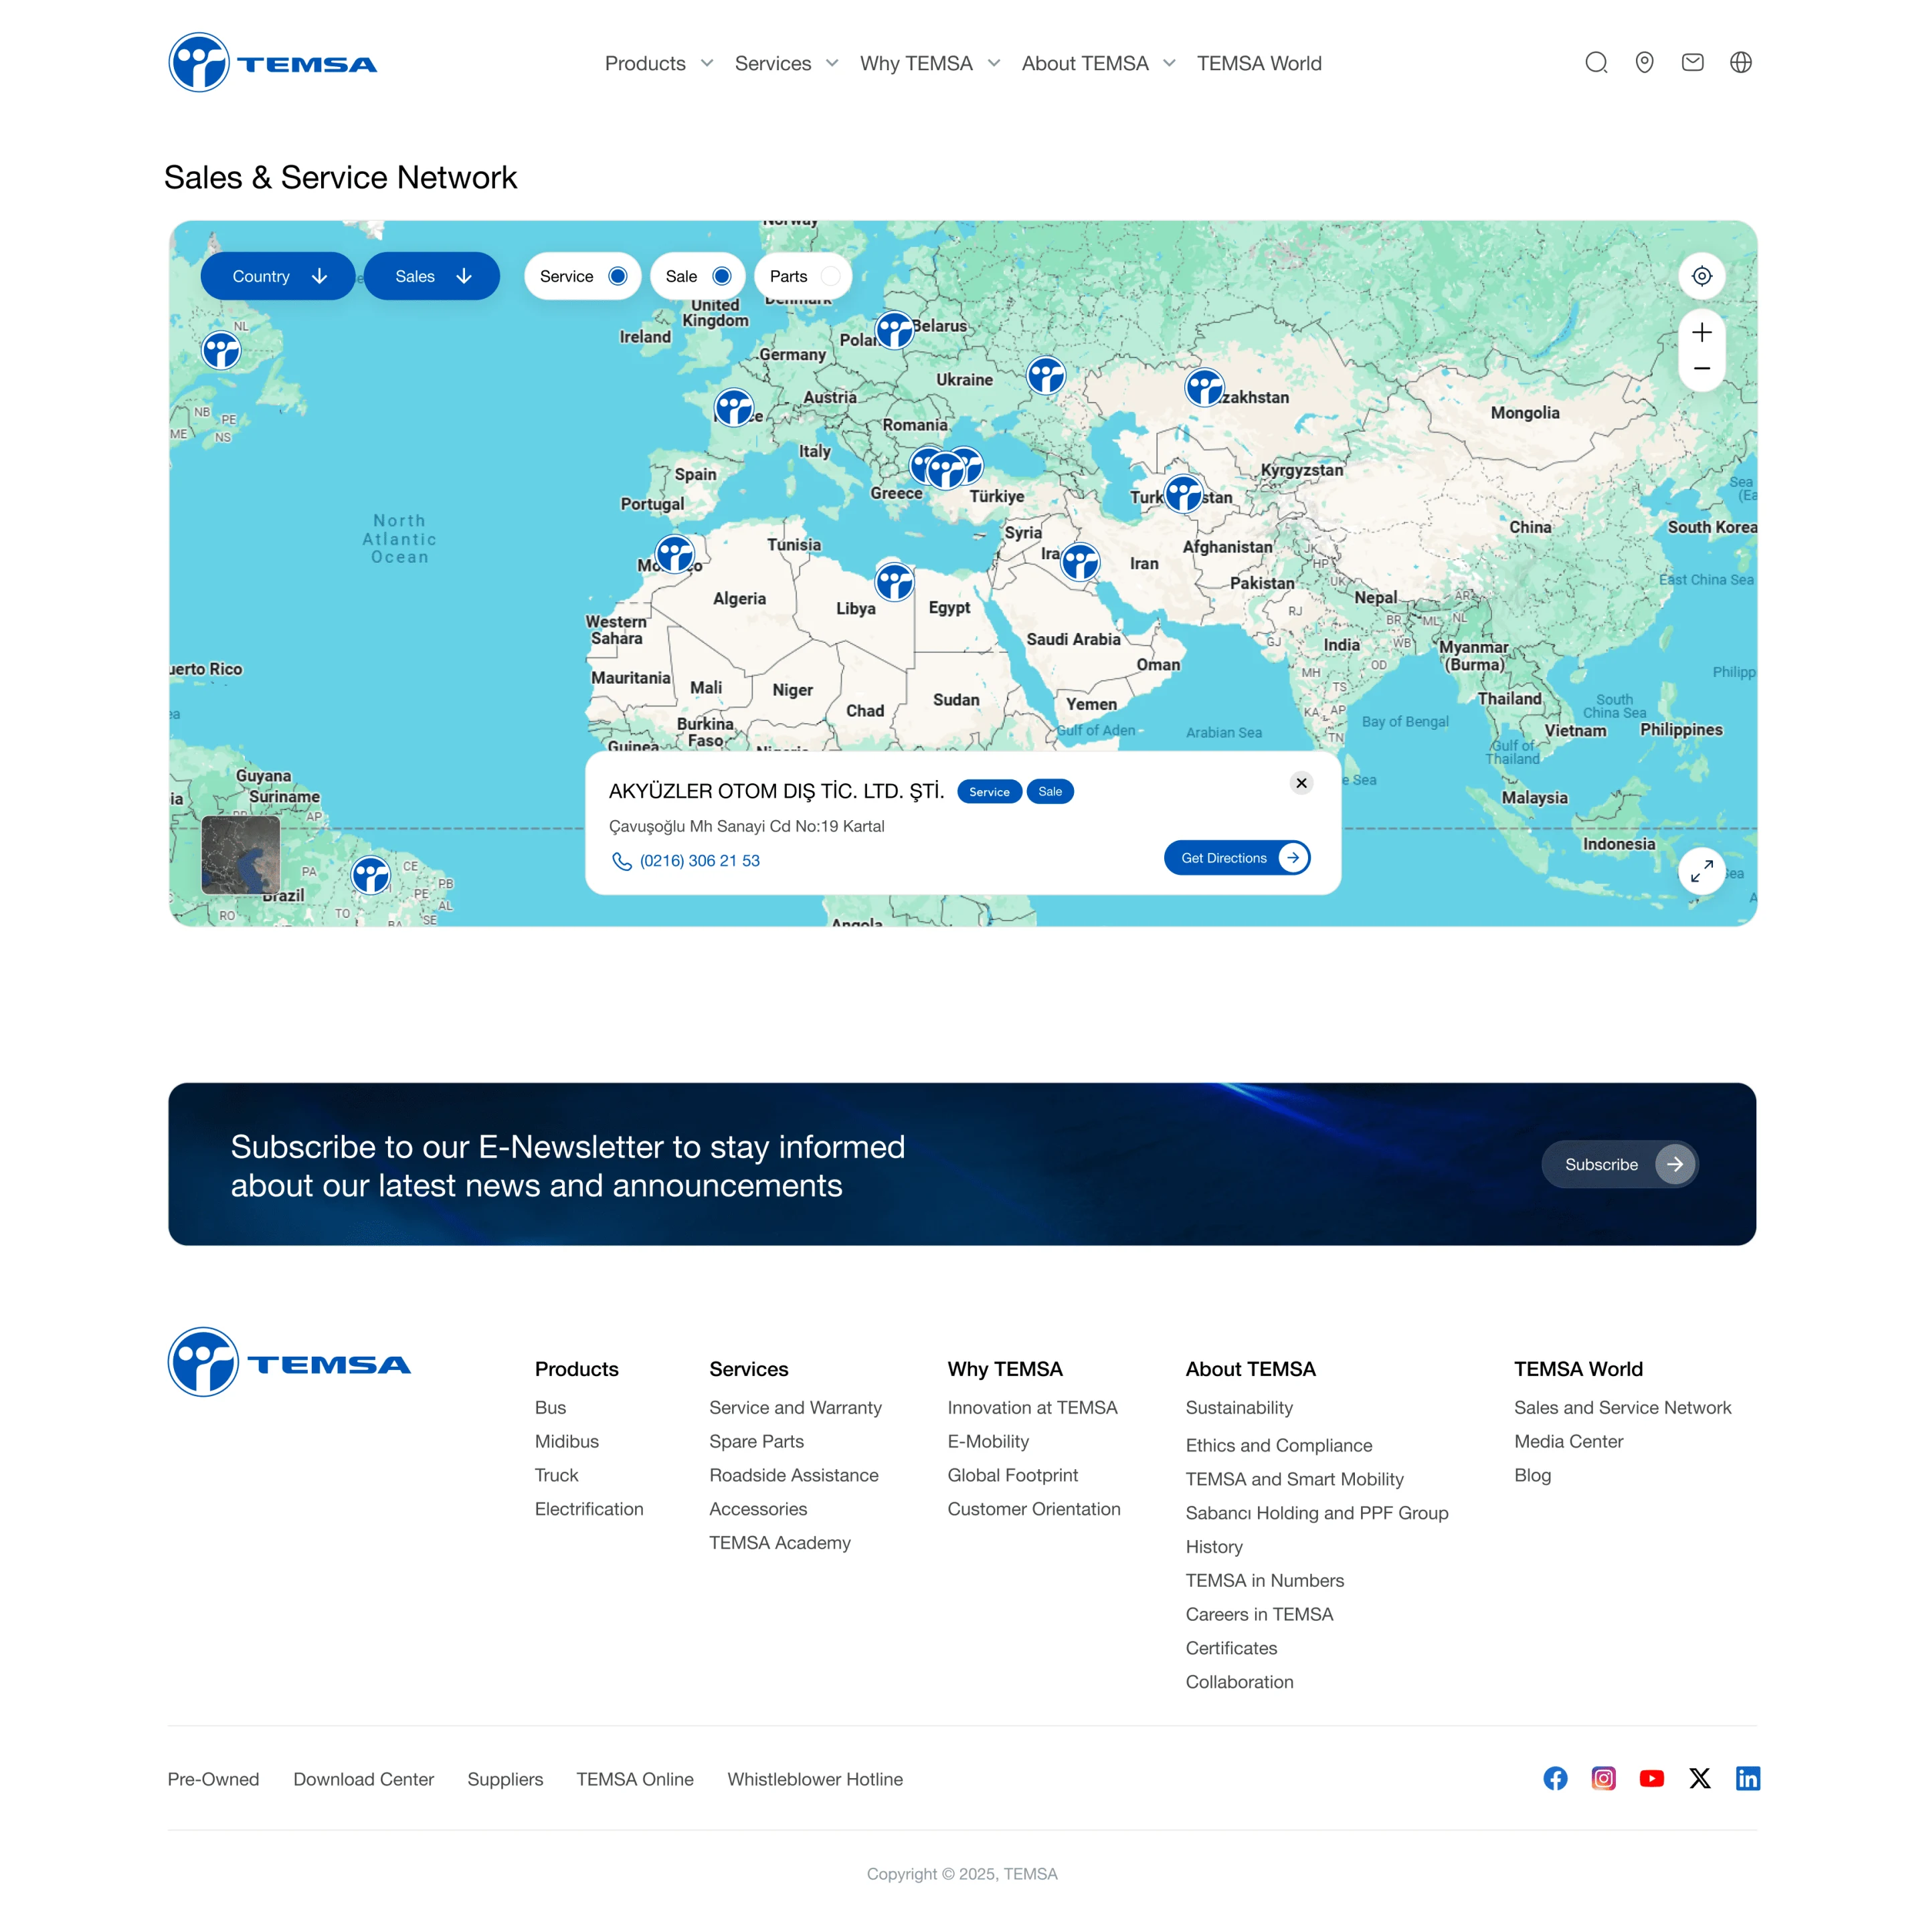Go to TEMSA World nav item
Image resolution: width=1927 pixels, height=1932 pixels.
tap(1259, 64)
